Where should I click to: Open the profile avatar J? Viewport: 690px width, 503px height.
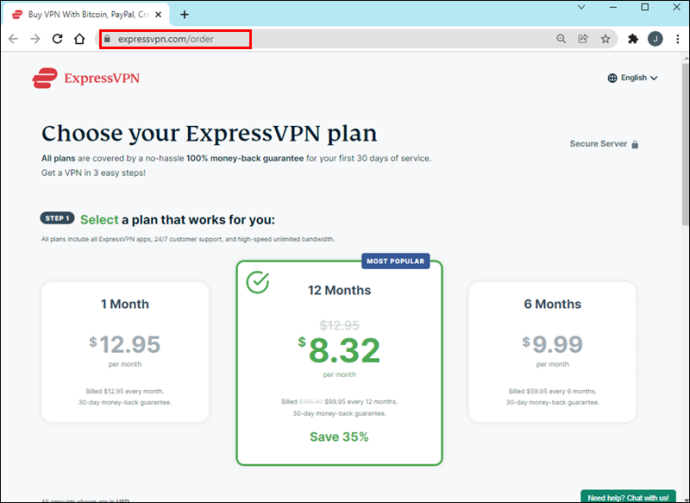655,39
